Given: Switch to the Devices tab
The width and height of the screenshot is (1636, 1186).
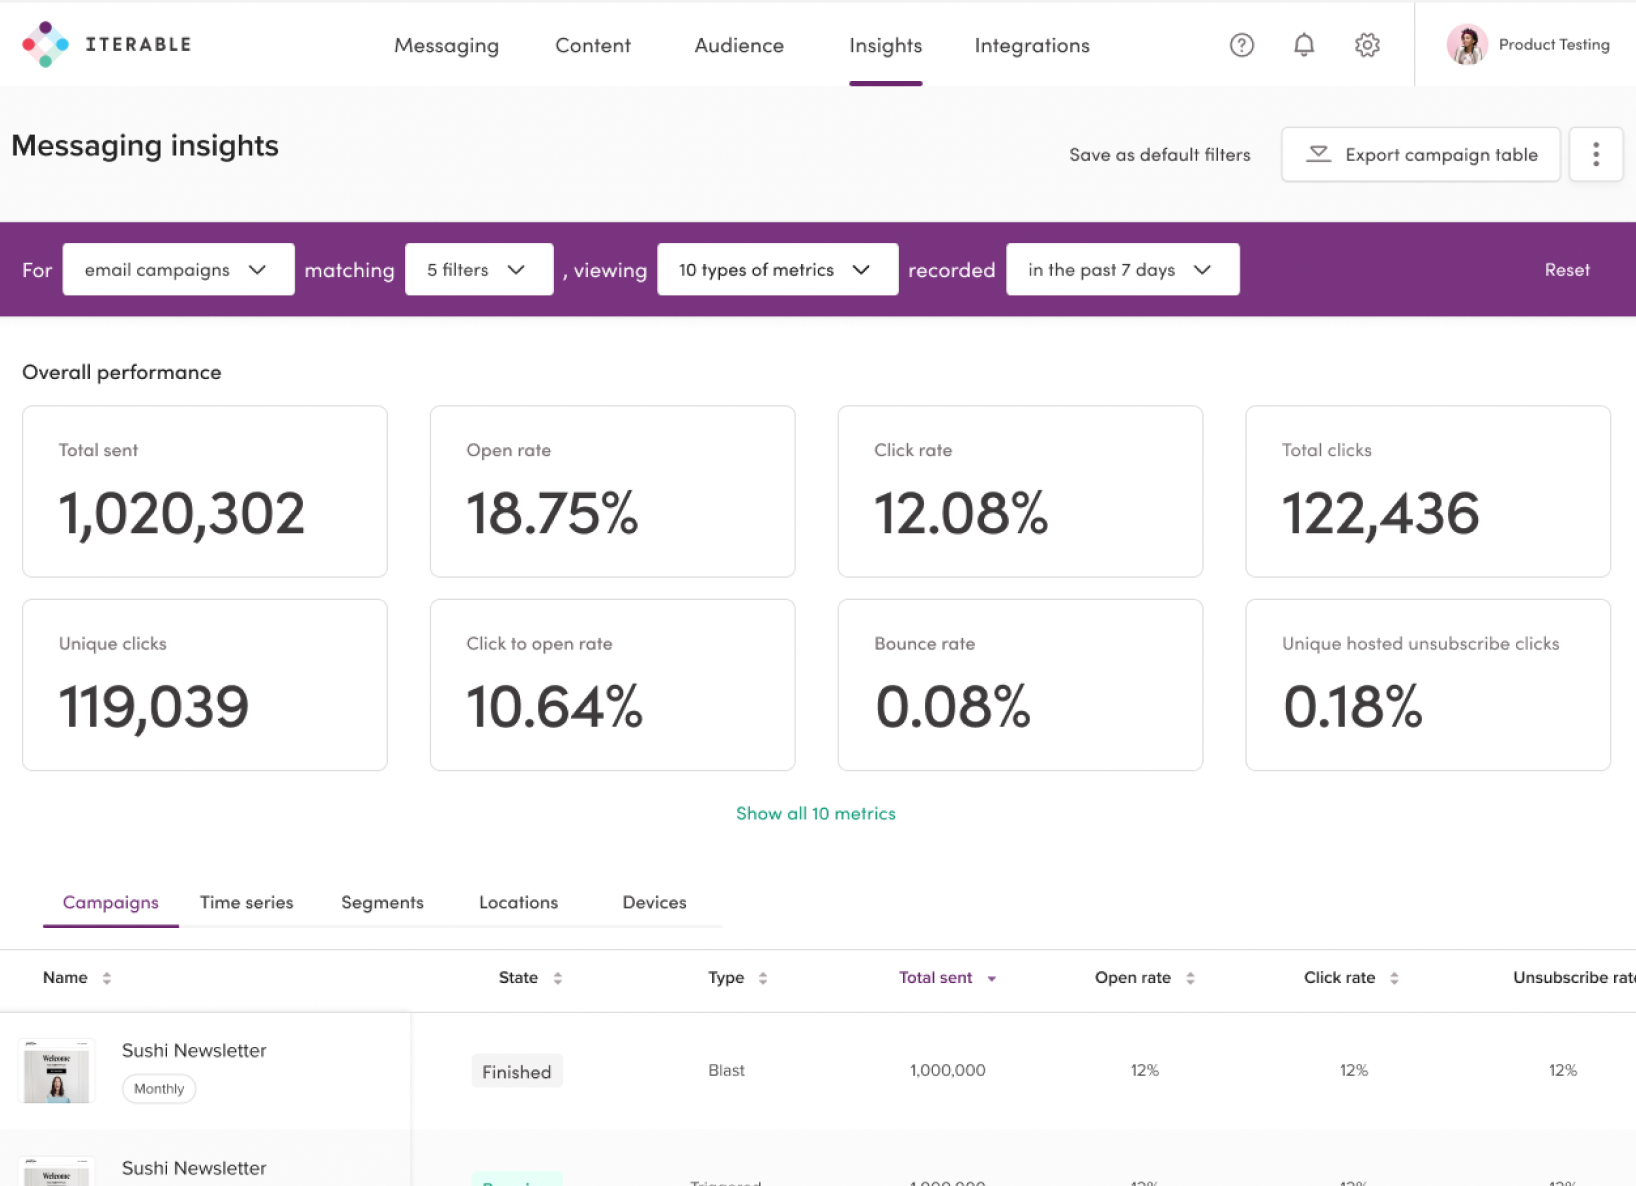Looking at the screenshot, I should pos(654,902).
